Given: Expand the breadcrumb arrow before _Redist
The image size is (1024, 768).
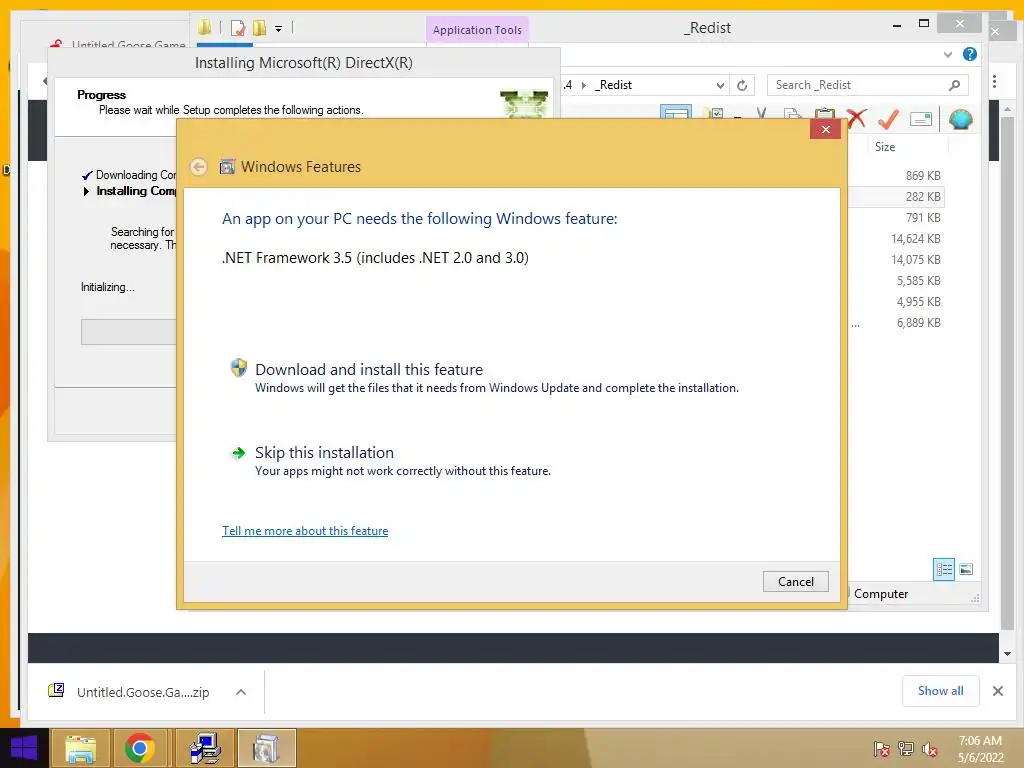Looking at the screenshot, I should tap(583, 86).
